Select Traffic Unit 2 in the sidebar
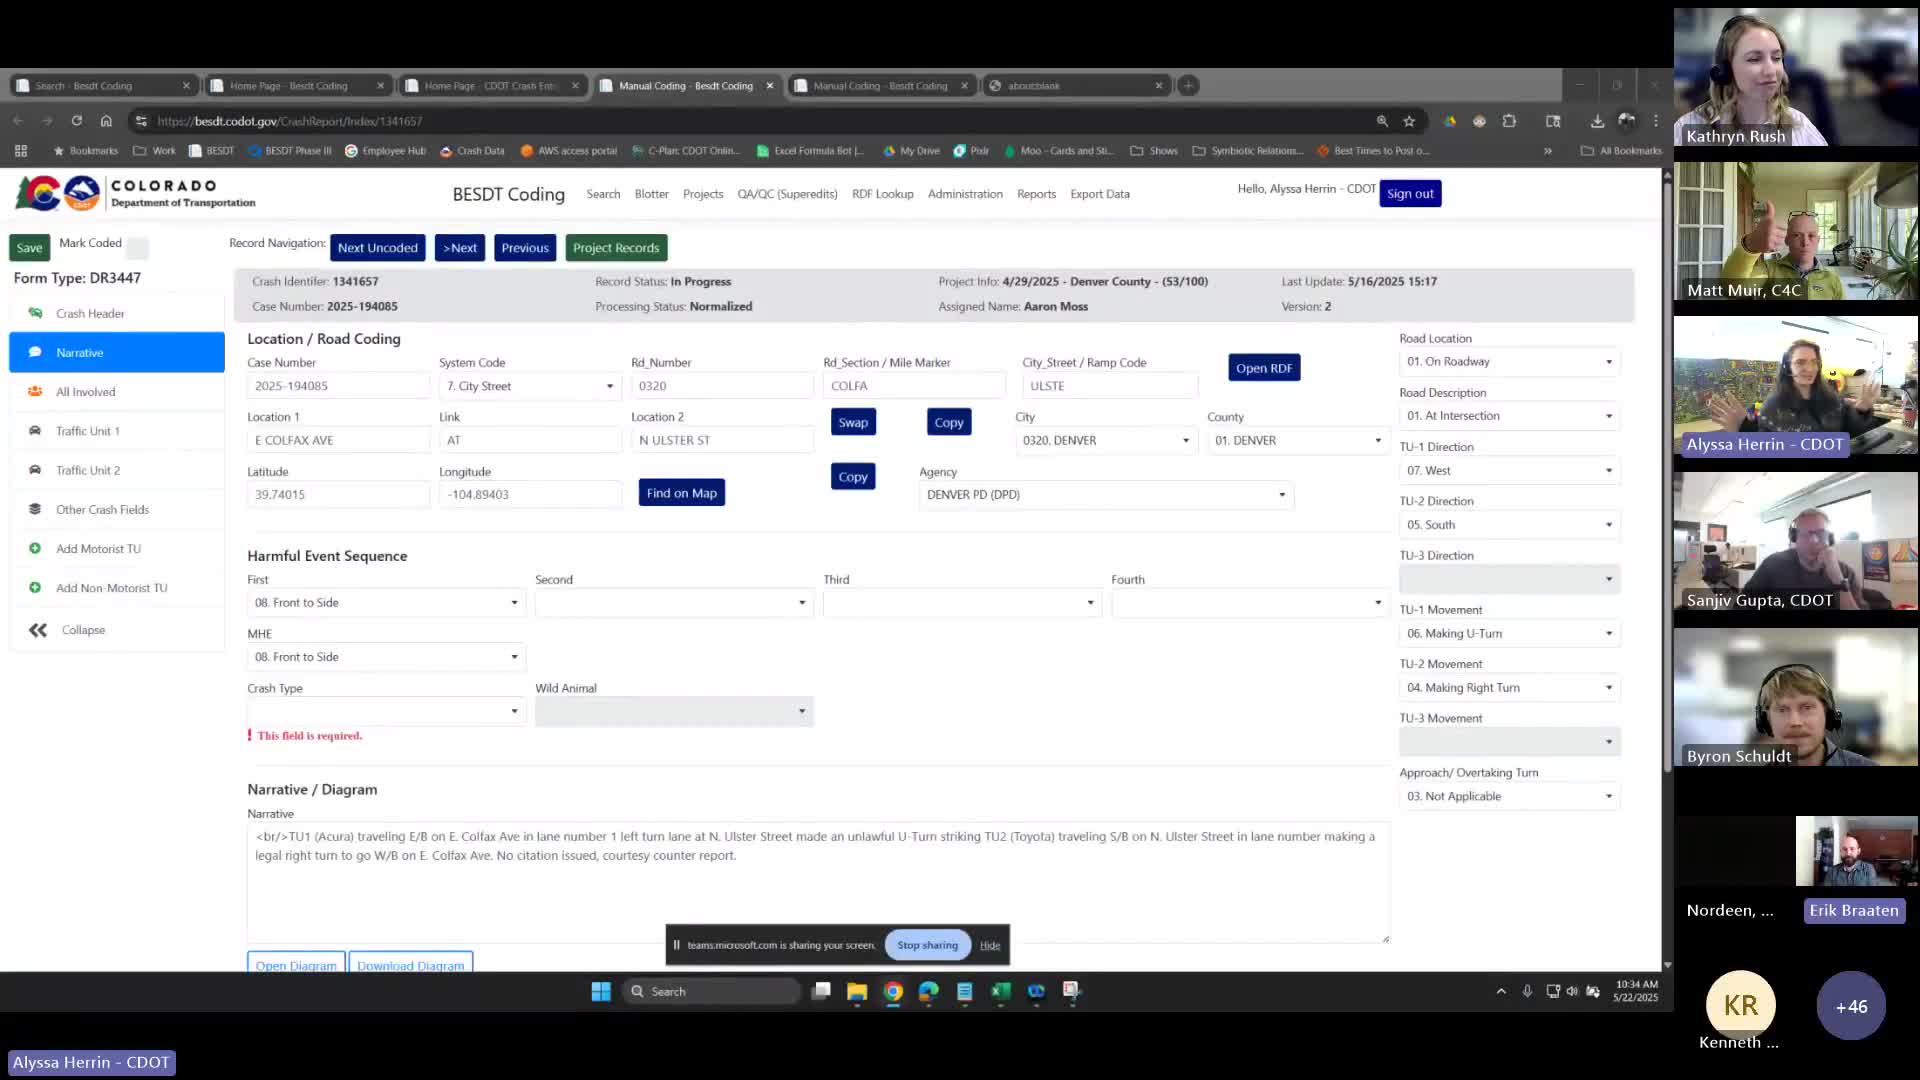Image resolution: width=1920 pixels, height=1080 pixels. [x=88, y=470]
